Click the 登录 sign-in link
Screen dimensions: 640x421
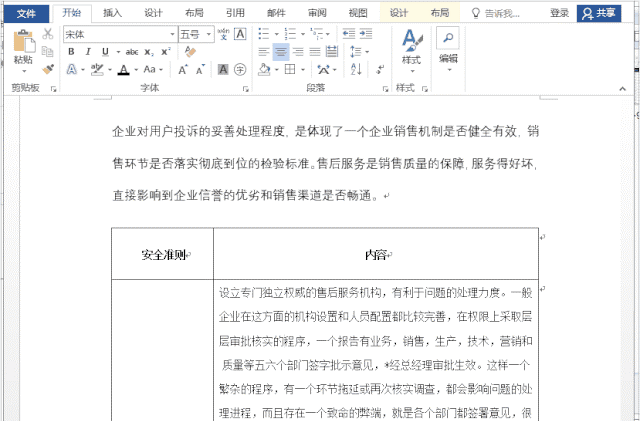tap(559, 13)
